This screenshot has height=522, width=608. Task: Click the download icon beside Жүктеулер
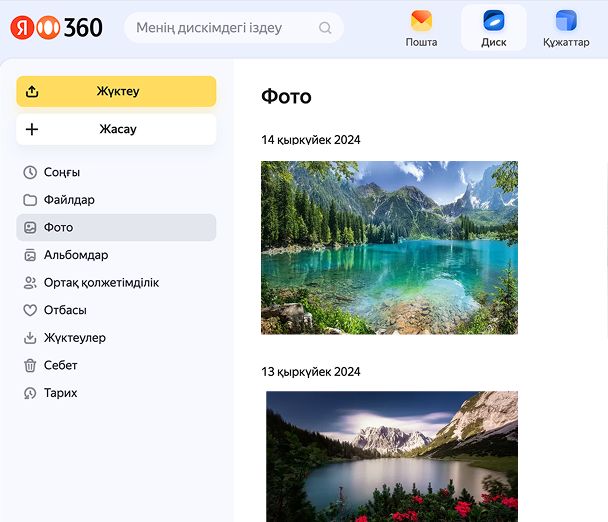pos(30,338)
